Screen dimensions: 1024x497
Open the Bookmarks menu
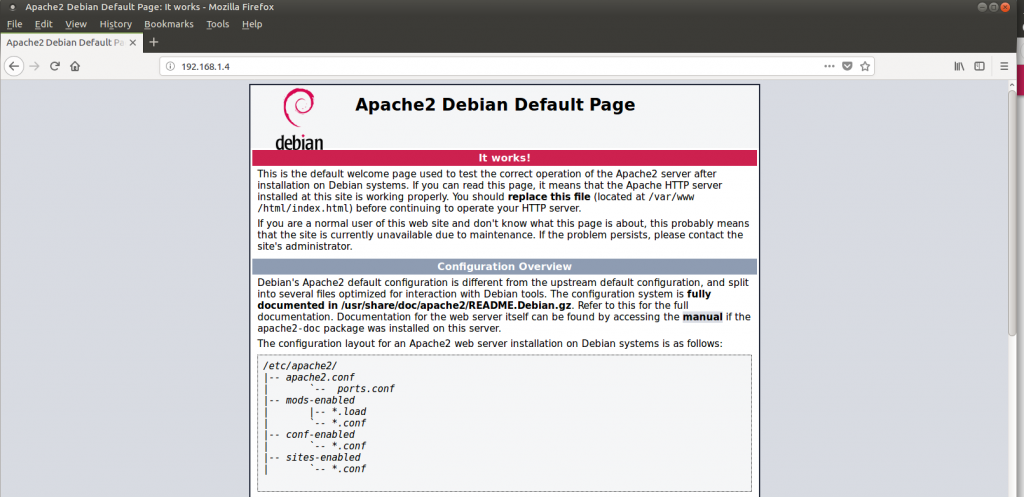169,24
